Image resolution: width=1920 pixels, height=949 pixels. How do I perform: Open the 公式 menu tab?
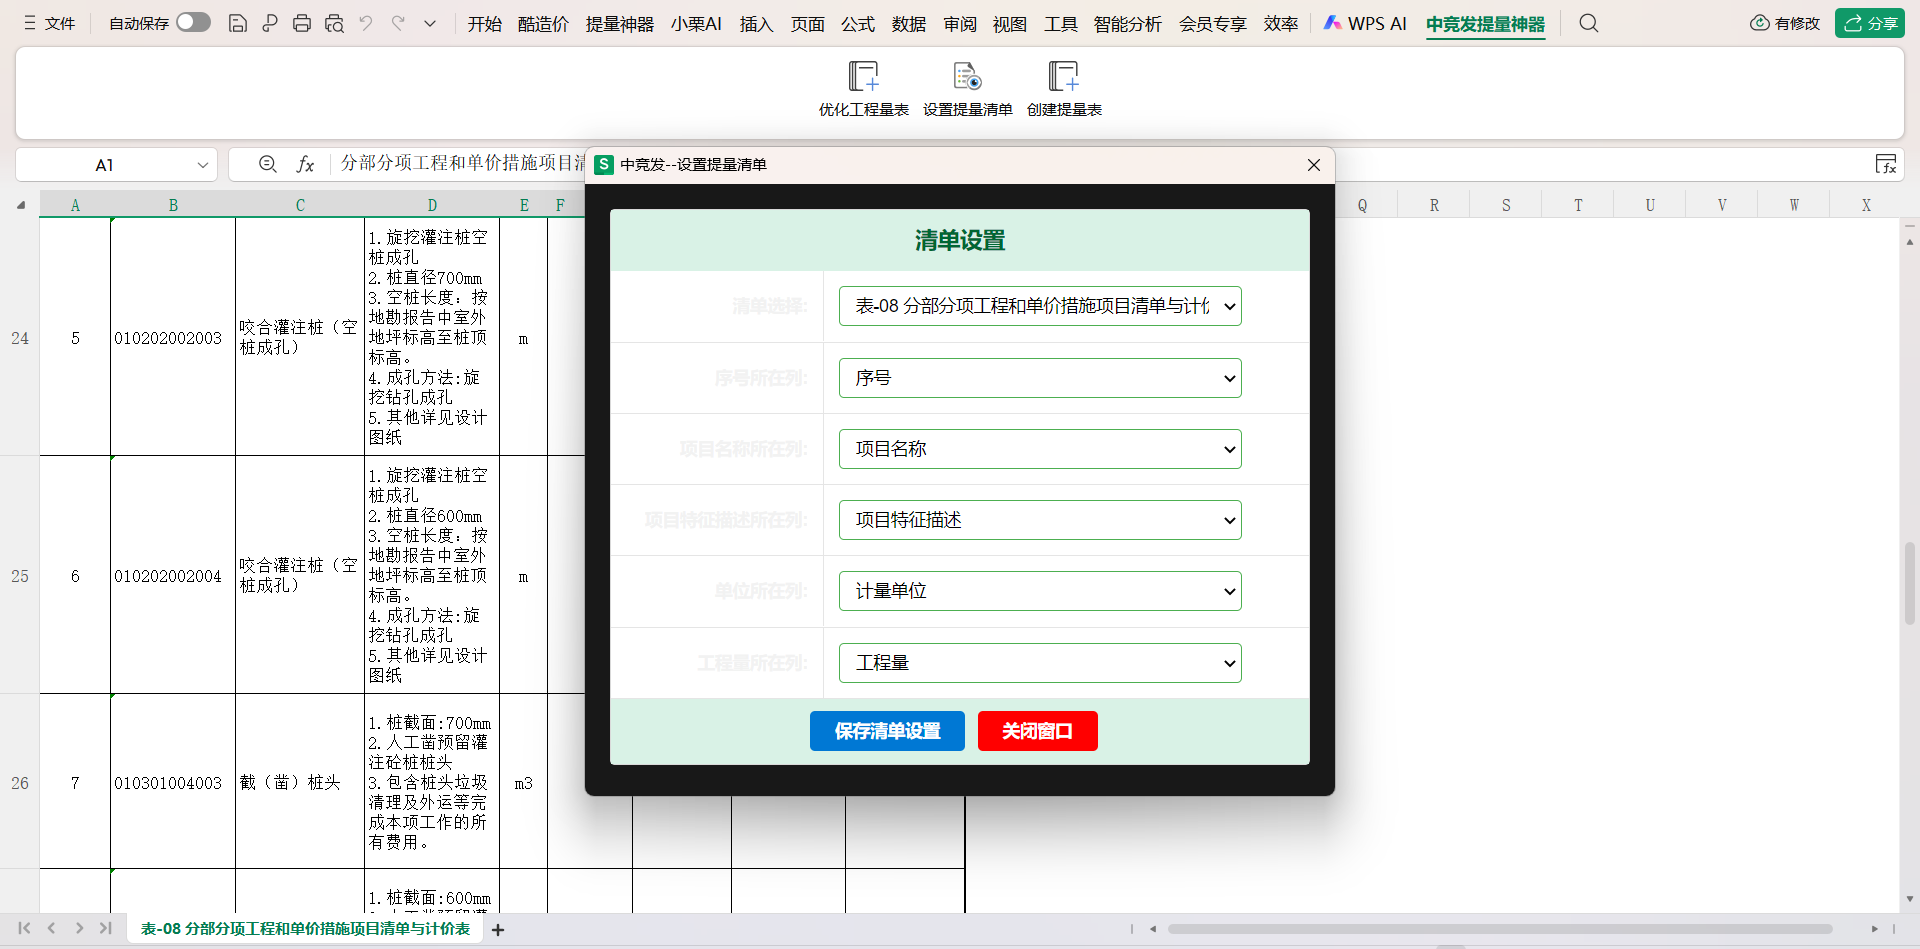tap(857, 24)
